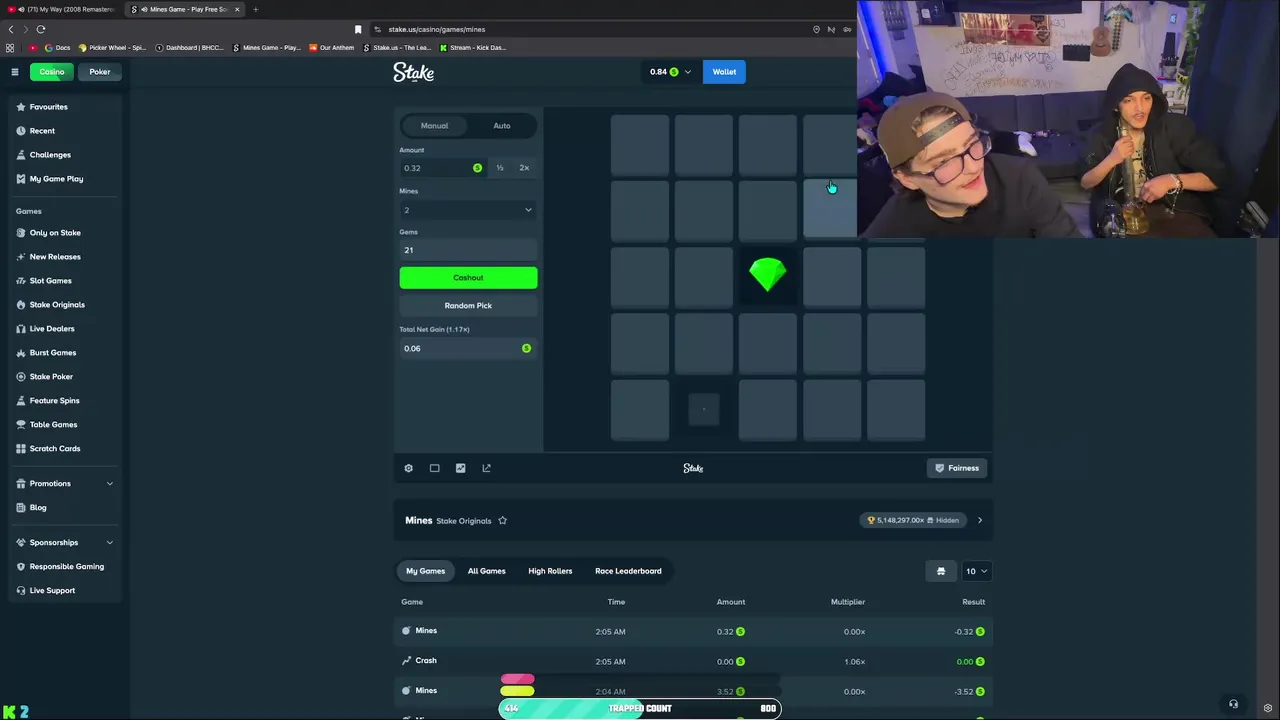
Task: Select the All Games tab
Action: pyautogui.click(x=486, y=571)
